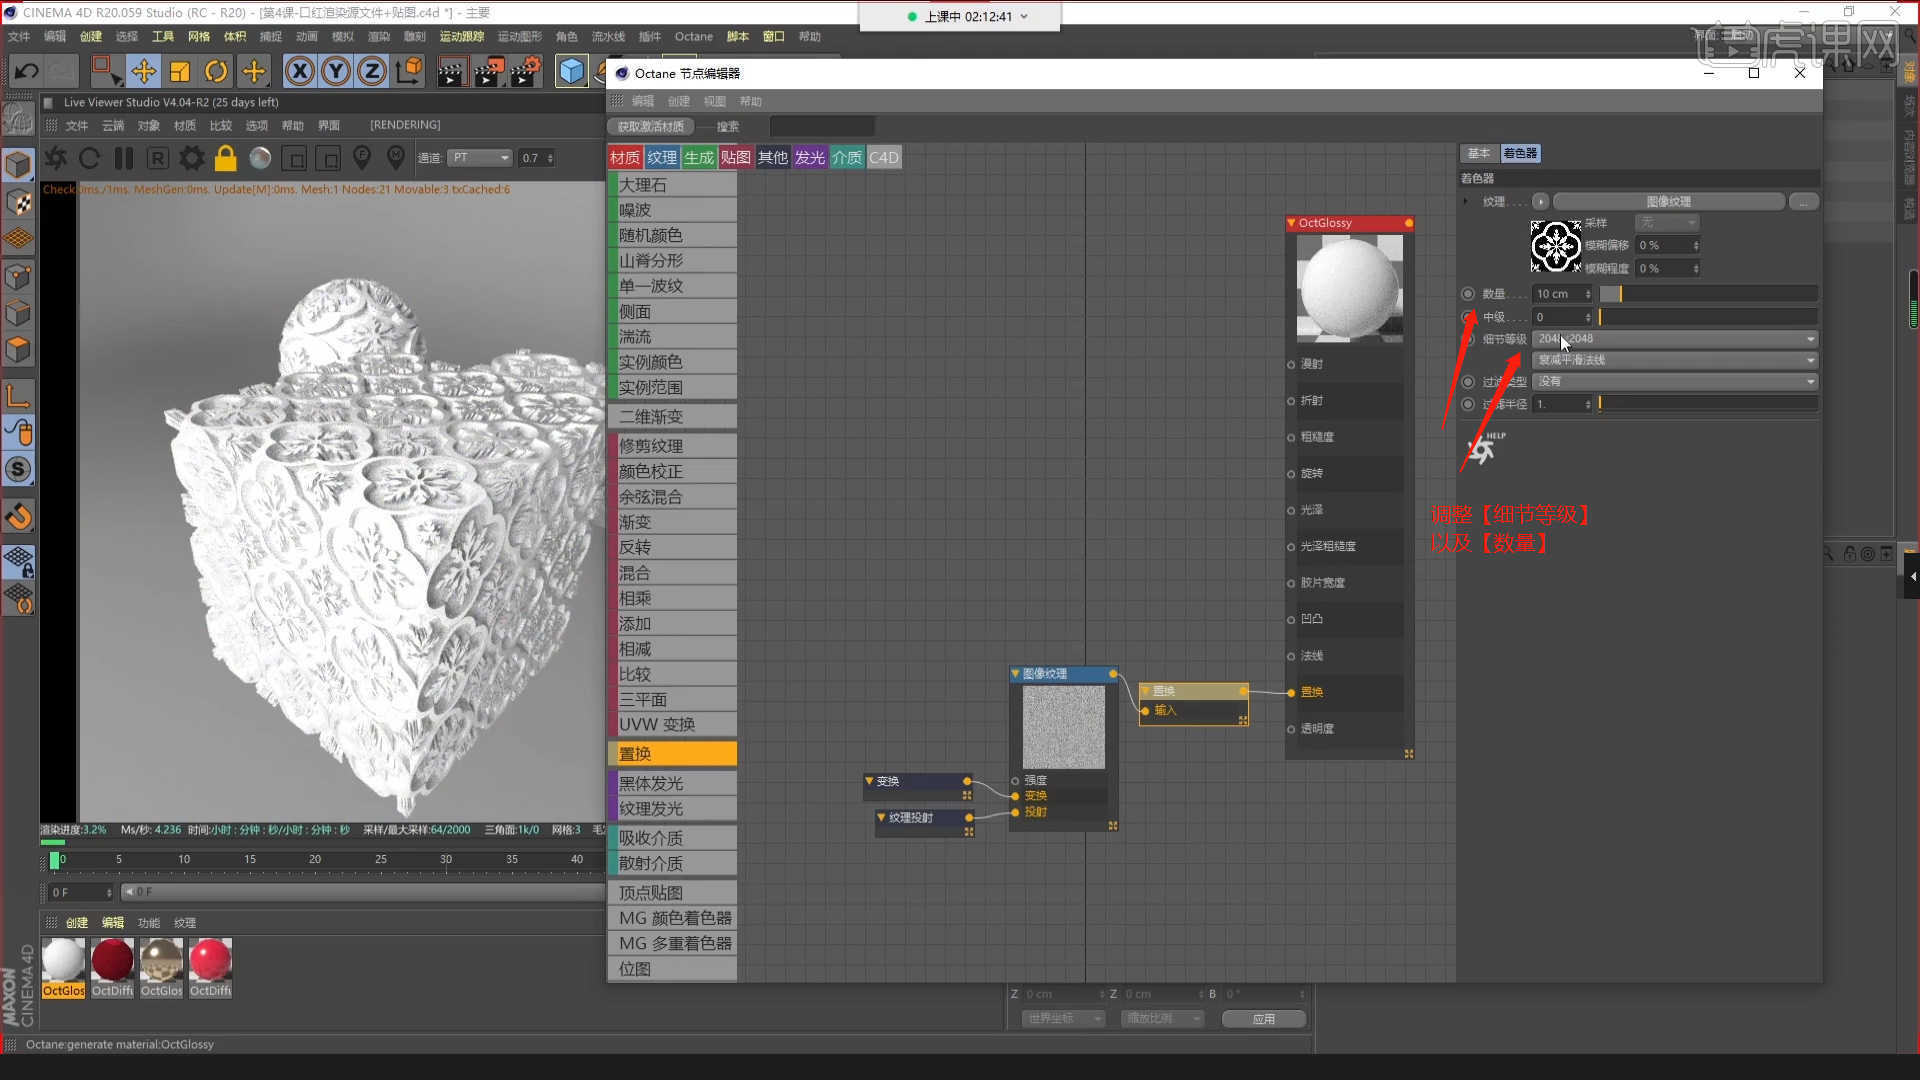
Task: Click the focus picker pin icon
Action: click(362, 158)
